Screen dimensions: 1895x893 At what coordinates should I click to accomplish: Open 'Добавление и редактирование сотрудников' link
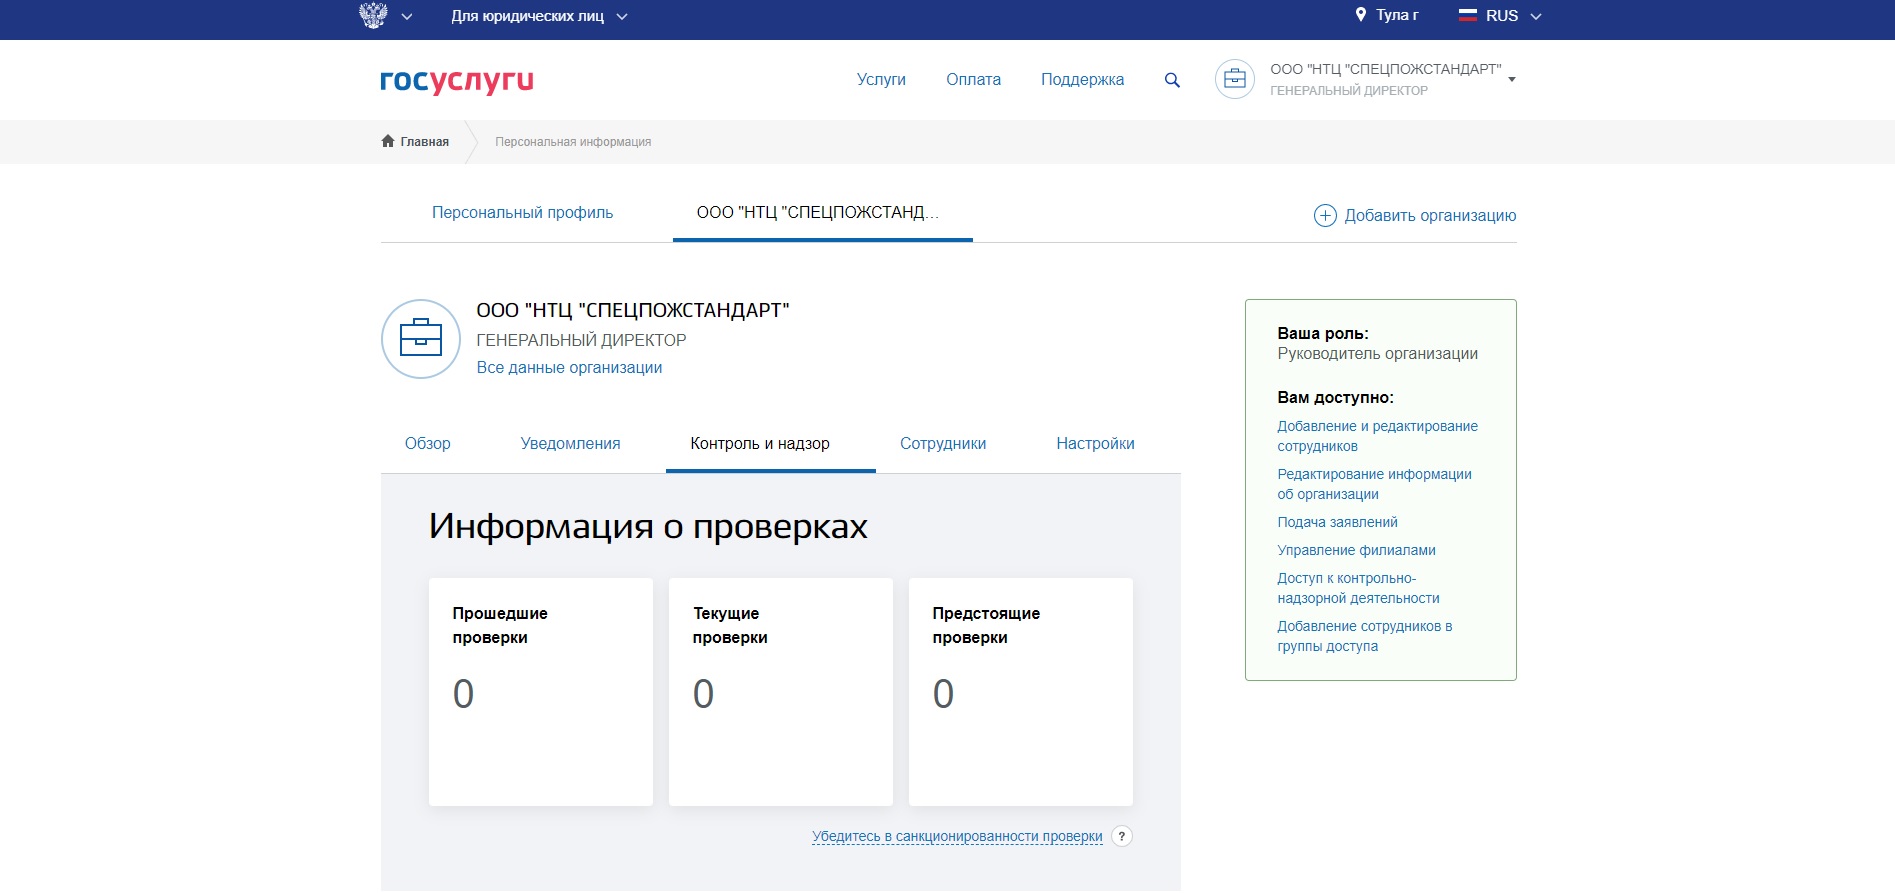[x=1377, y=436]
